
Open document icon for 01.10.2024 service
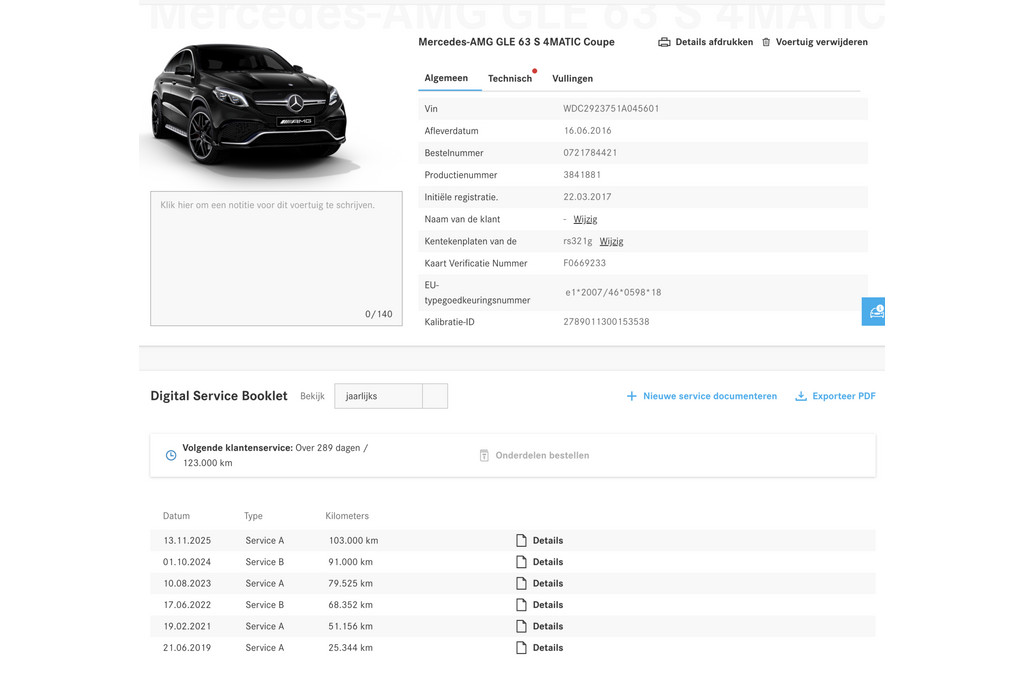(521, 562)
